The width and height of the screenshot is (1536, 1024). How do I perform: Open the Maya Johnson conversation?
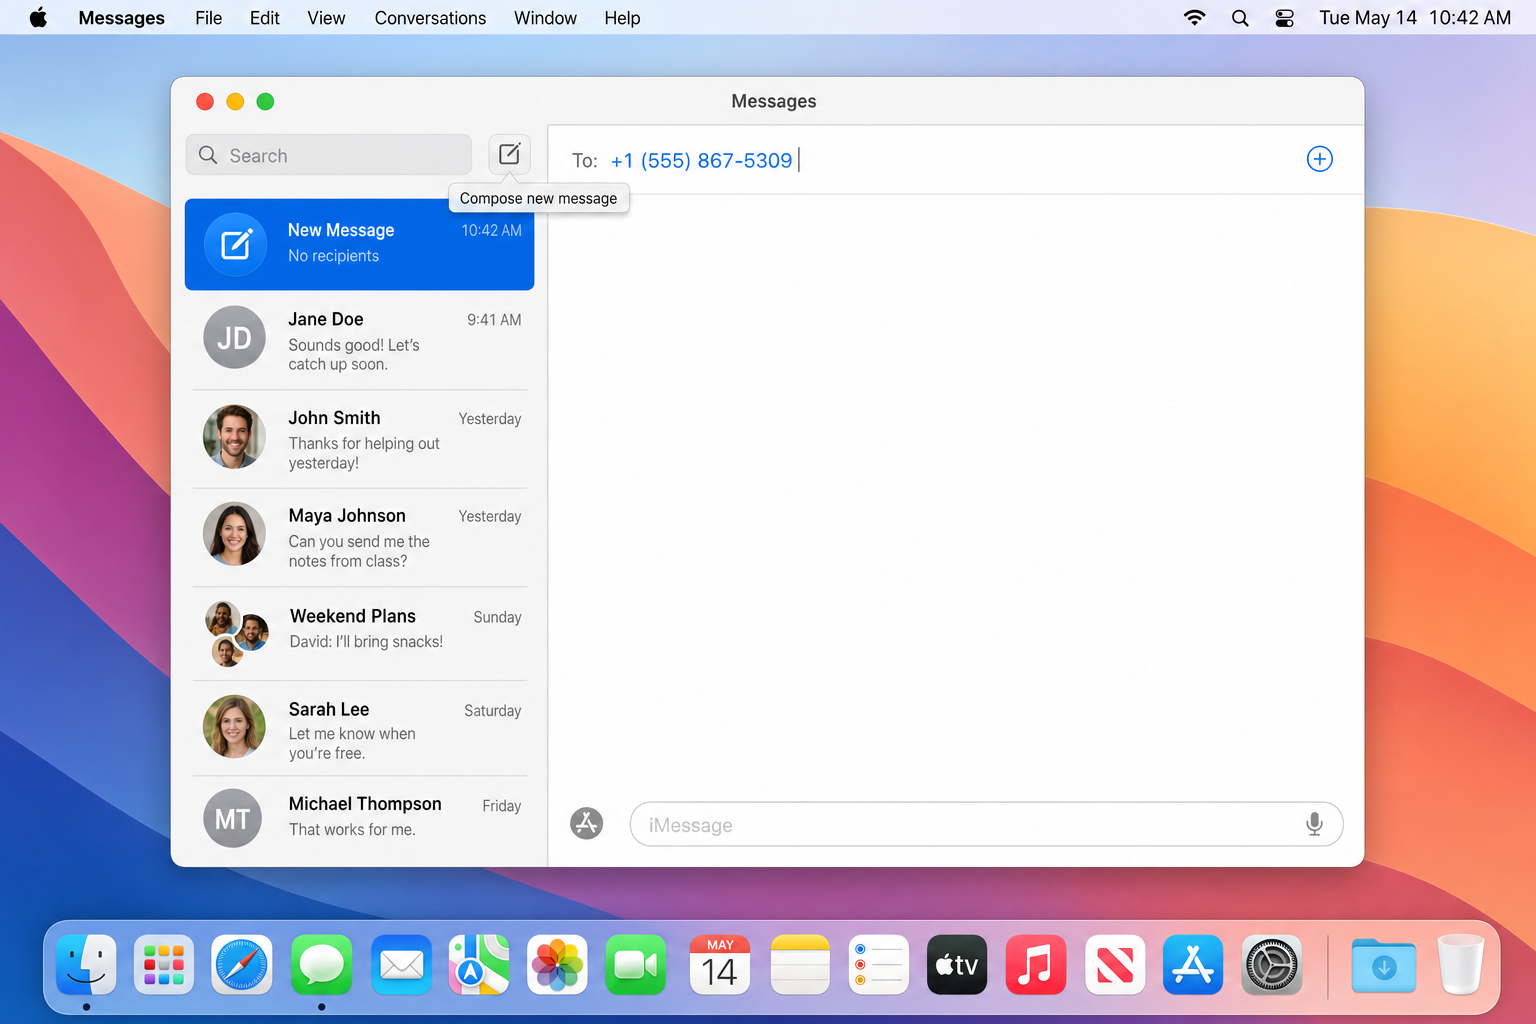click(x=359, y=537)
